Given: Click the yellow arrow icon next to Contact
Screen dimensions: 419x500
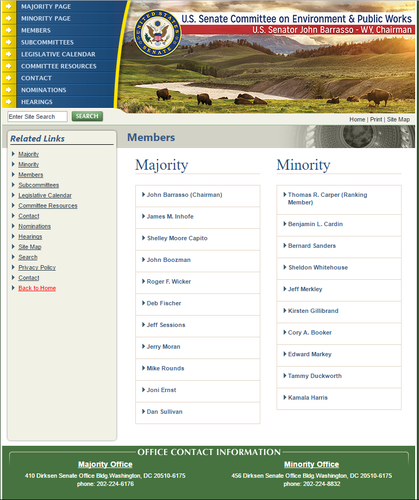Looking at the screenshot, I should (9, 78).
